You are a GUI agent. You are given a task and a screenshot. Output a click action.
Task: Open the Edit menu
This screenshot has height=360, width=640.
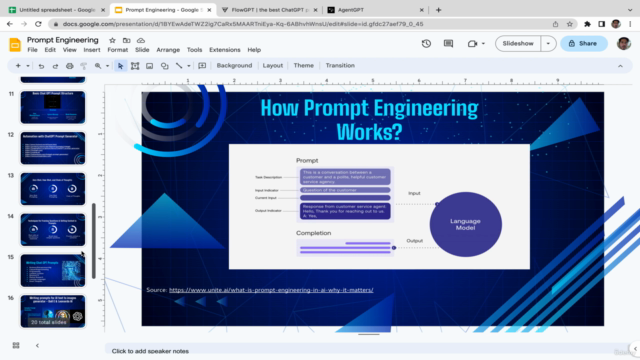click(x=50, y=50)
